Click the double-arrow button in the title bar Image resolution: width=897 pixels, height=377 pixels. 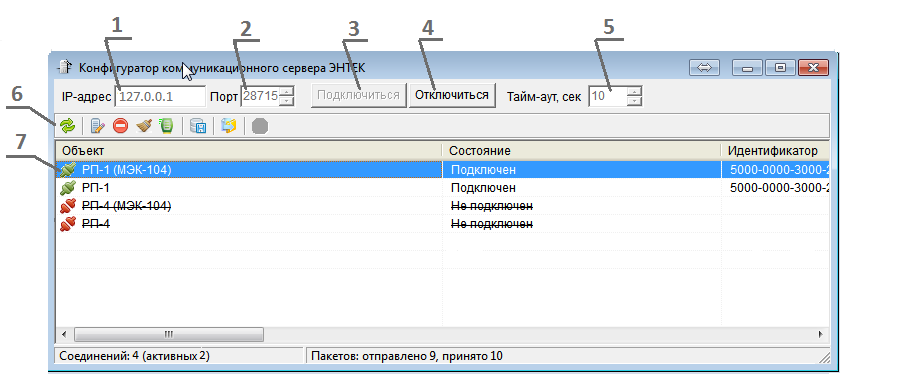point(704,68)
